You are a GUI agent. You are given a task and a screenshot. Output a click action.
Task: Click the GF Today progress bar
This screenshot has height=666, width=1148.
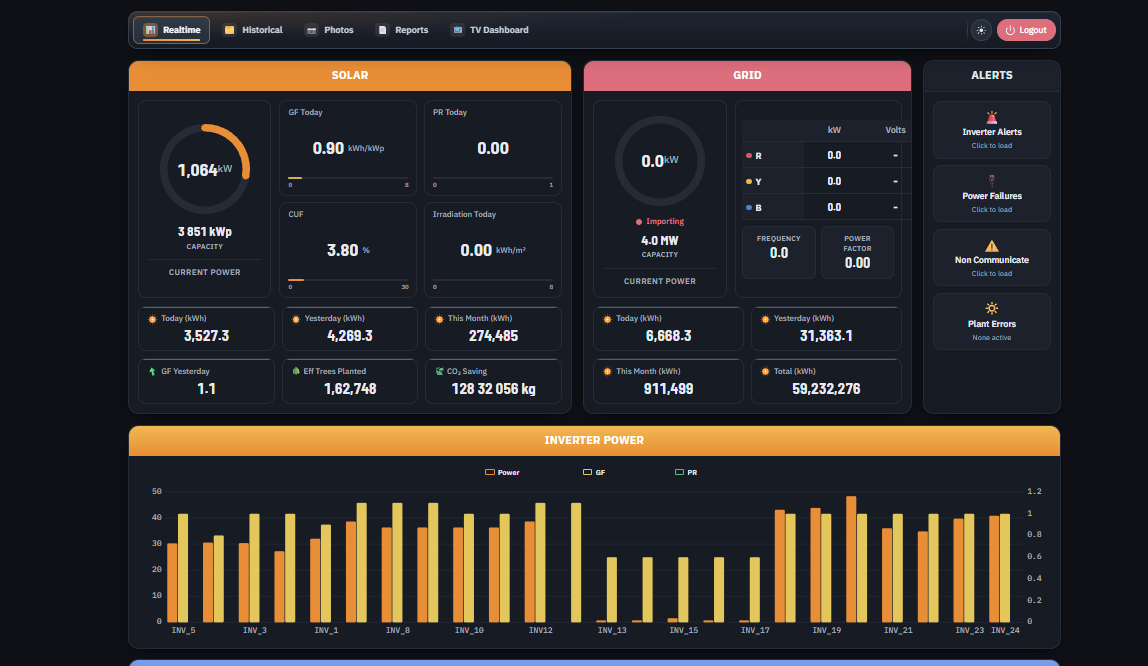(348, 178)
